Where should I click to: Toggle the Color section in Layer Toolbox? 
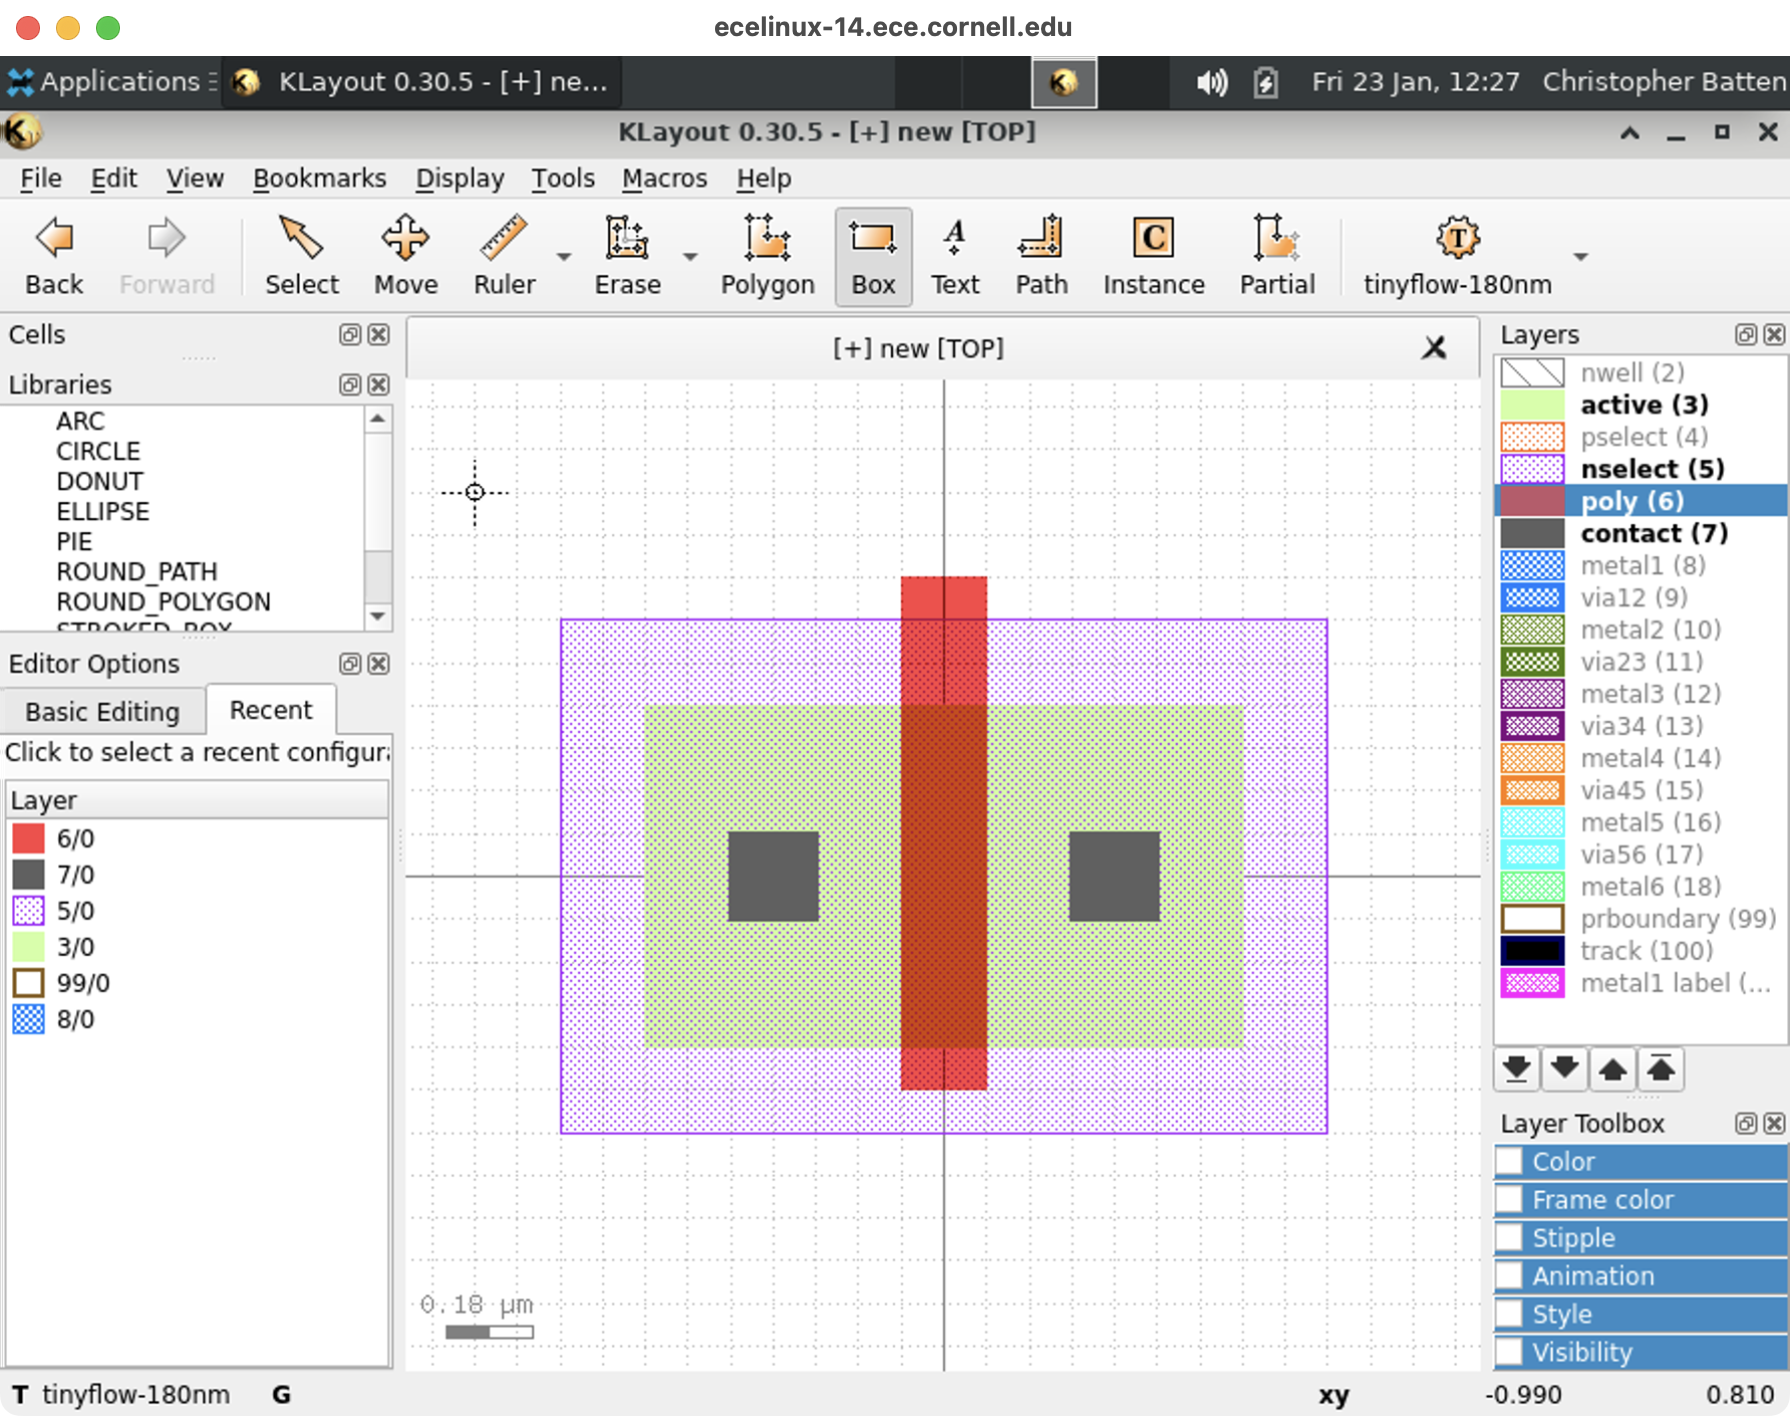[1510, 1162]
